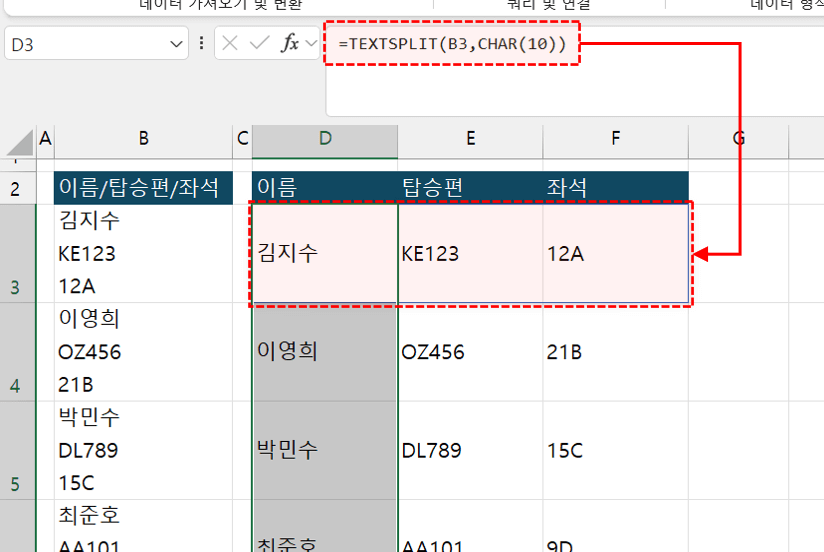Click cell D3 with 김지수
Image resolution: width=824 pixels, height=552 pixels.
coord(325,253)
